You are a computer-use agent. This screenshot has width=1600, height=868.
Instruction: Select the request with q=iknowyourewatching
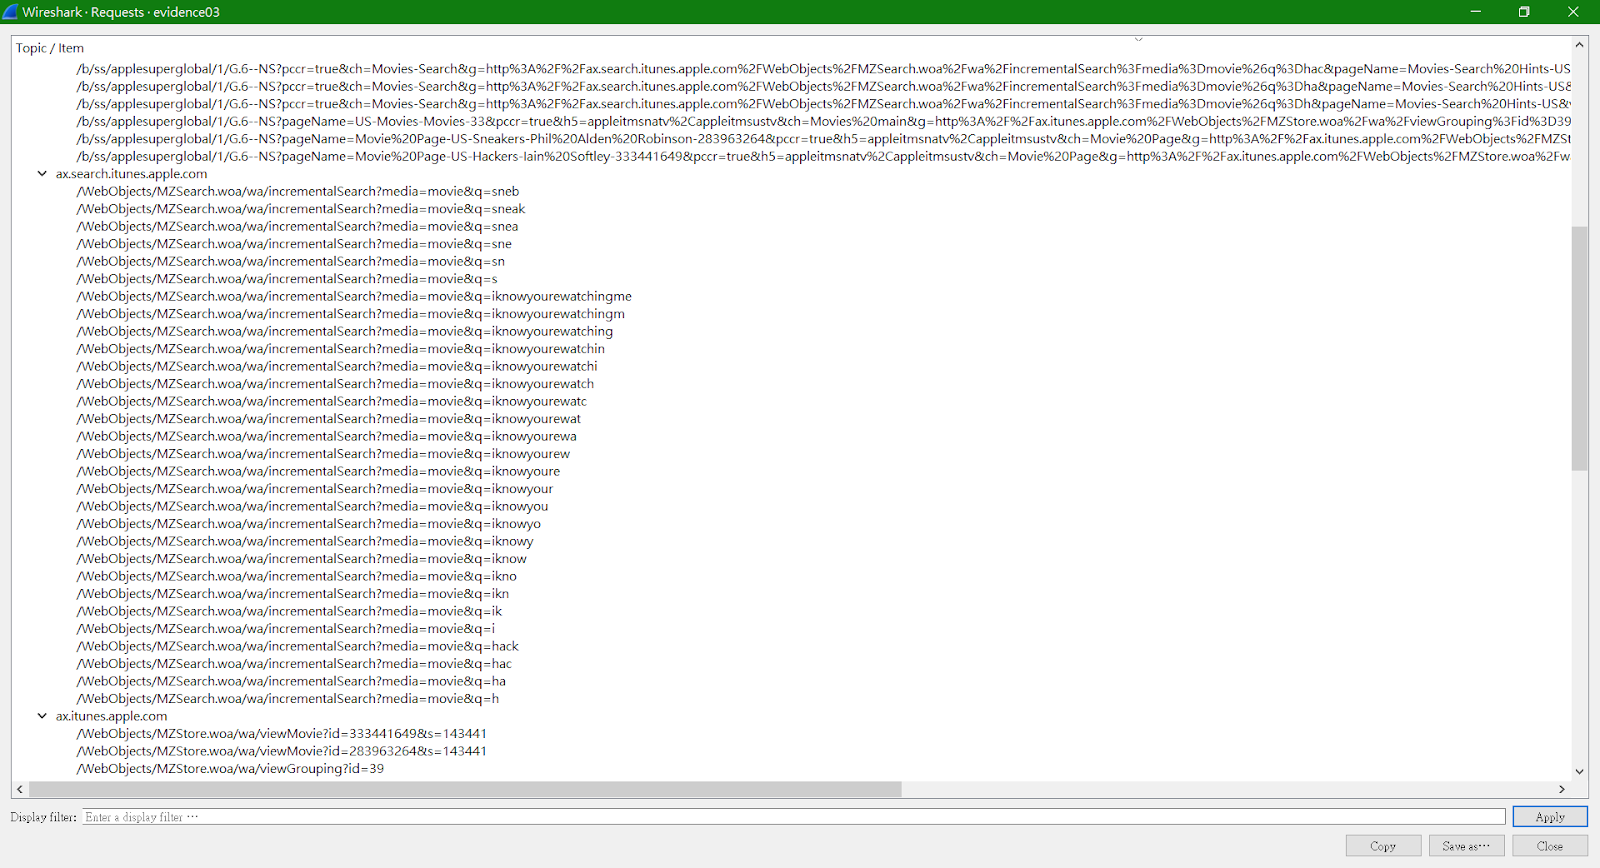point(345,331)
